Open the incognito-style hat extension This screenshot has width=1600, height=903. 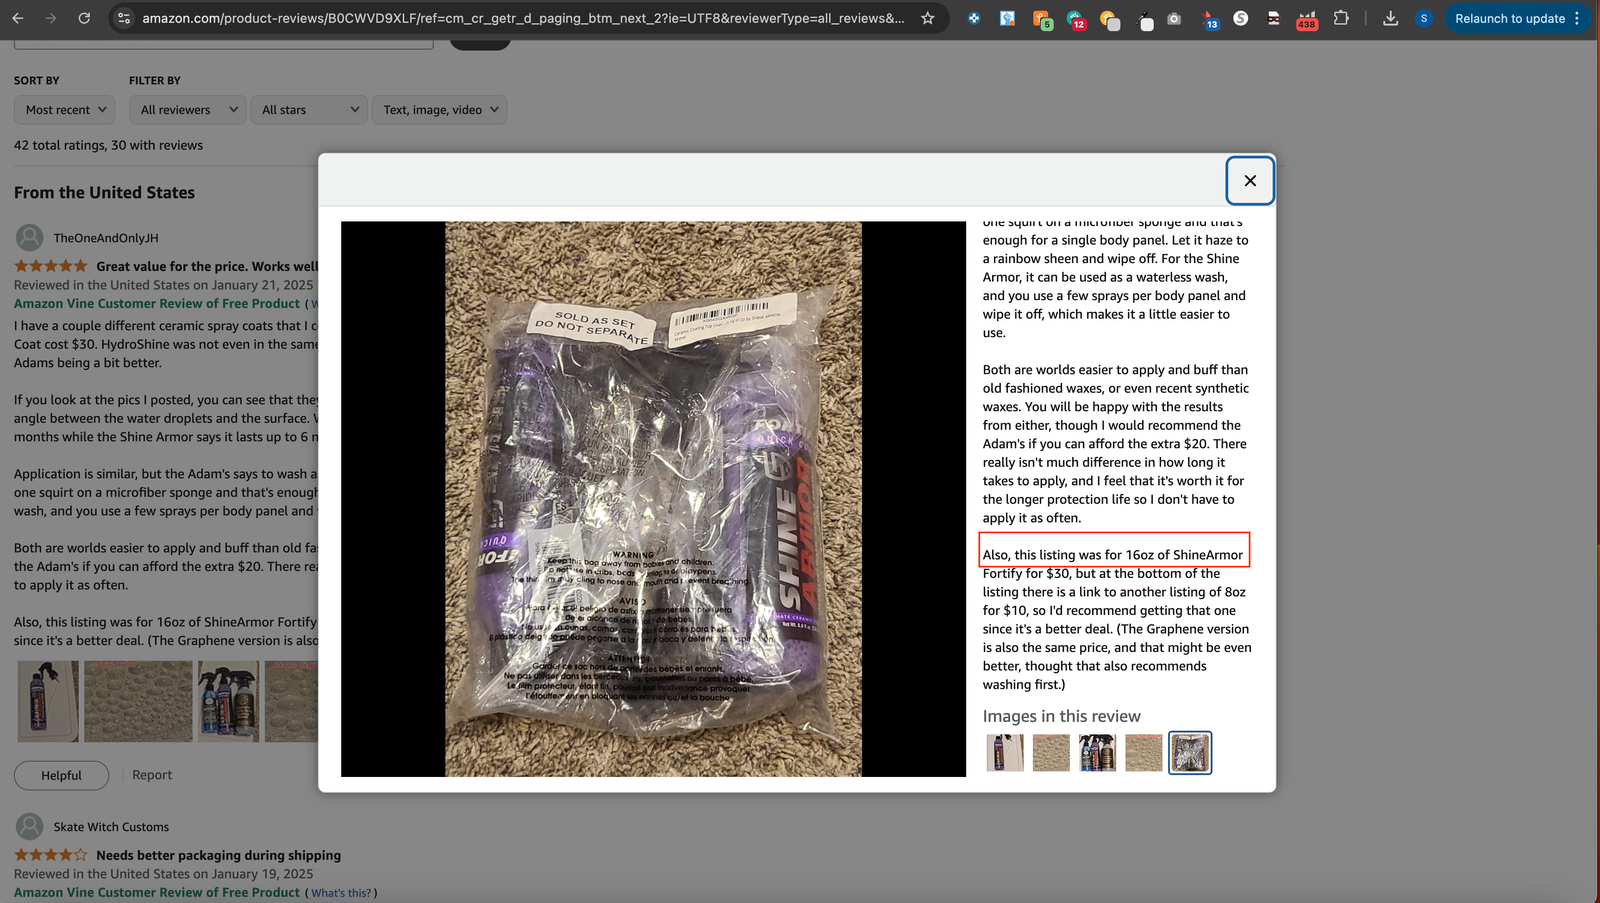pos(1274,18)
